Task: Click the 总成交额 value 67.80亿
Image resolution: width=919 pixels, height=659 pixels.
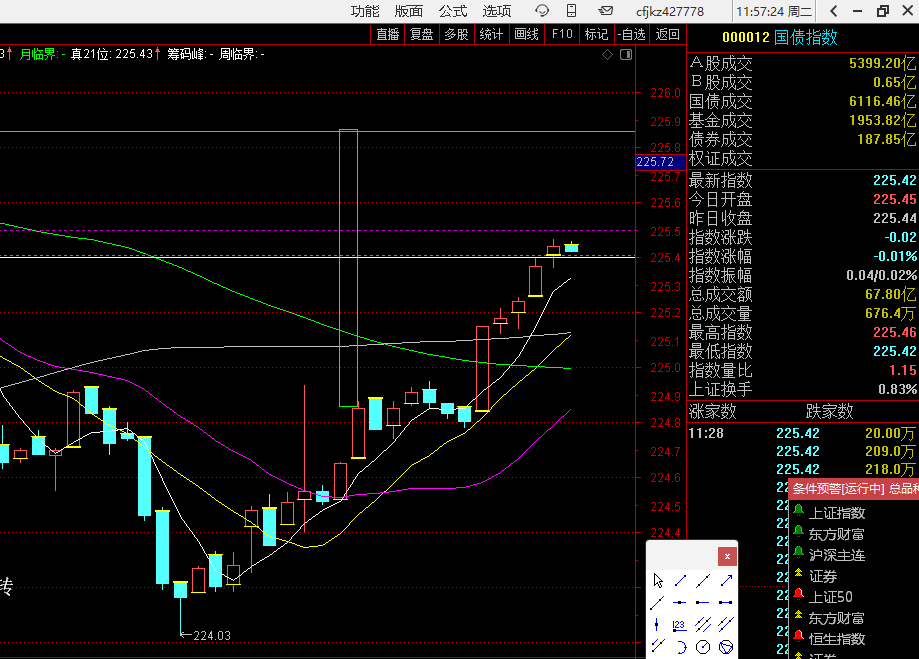Action: coord(890,294)
